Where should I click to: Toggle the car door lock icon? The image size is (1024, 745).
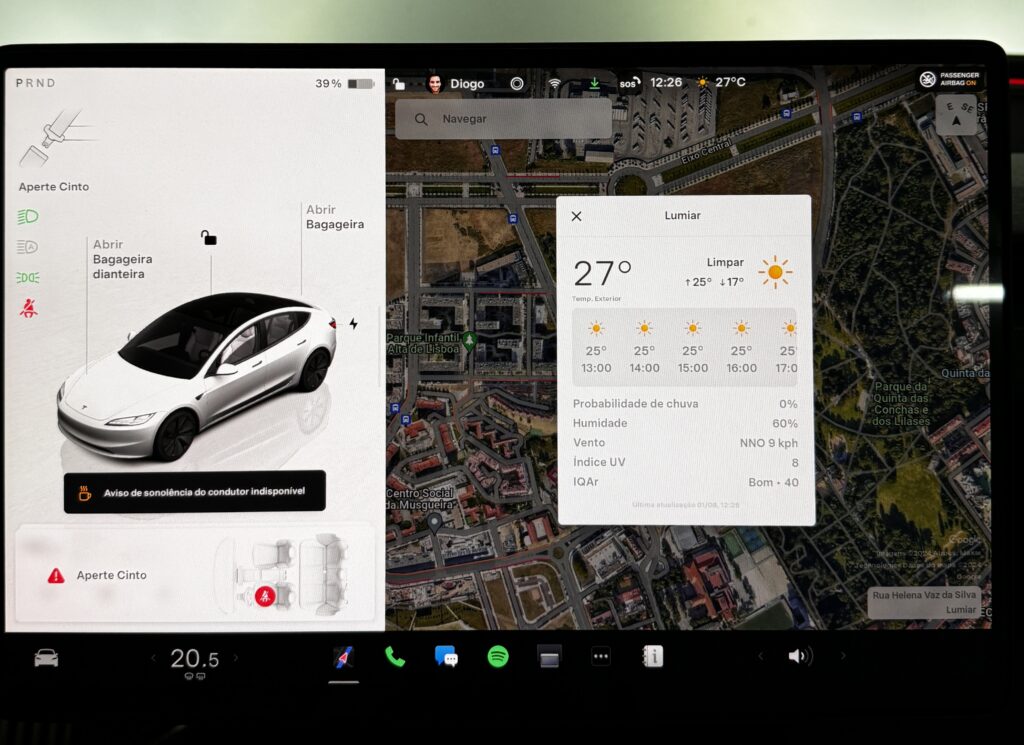click(208, 238)
